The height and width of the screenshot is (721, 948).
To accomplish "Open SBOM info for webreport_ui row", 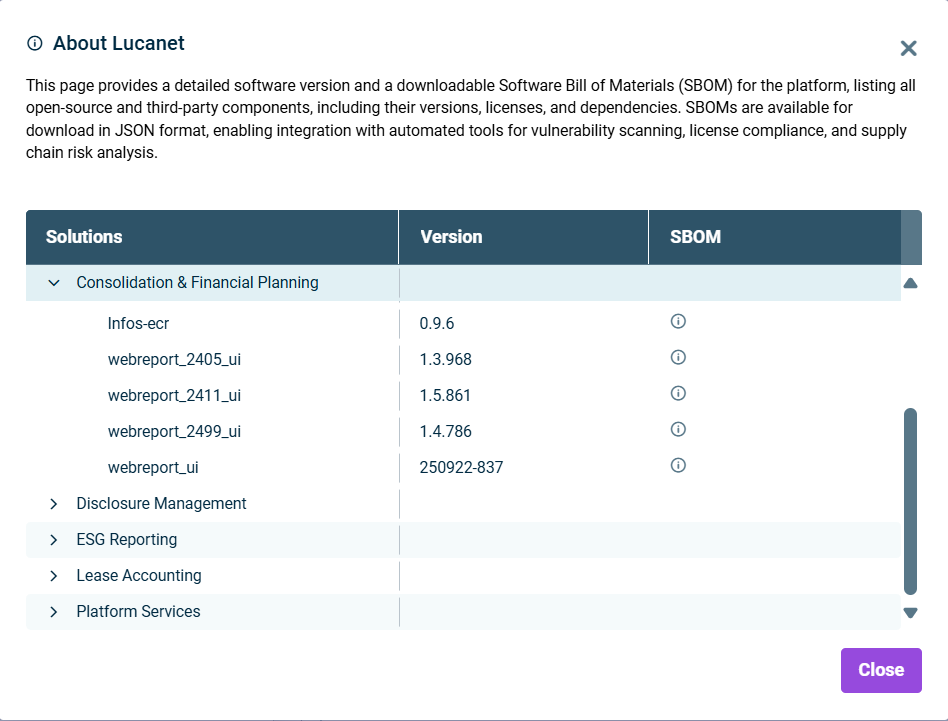I will tap(678, 465).
